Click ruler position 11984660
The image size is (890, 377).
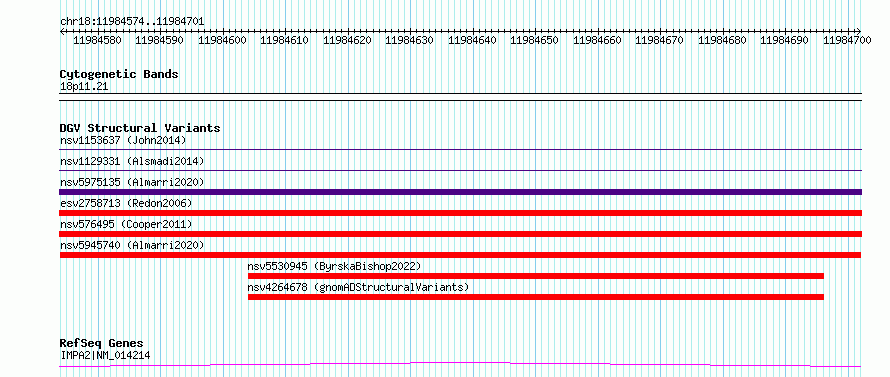597,40
